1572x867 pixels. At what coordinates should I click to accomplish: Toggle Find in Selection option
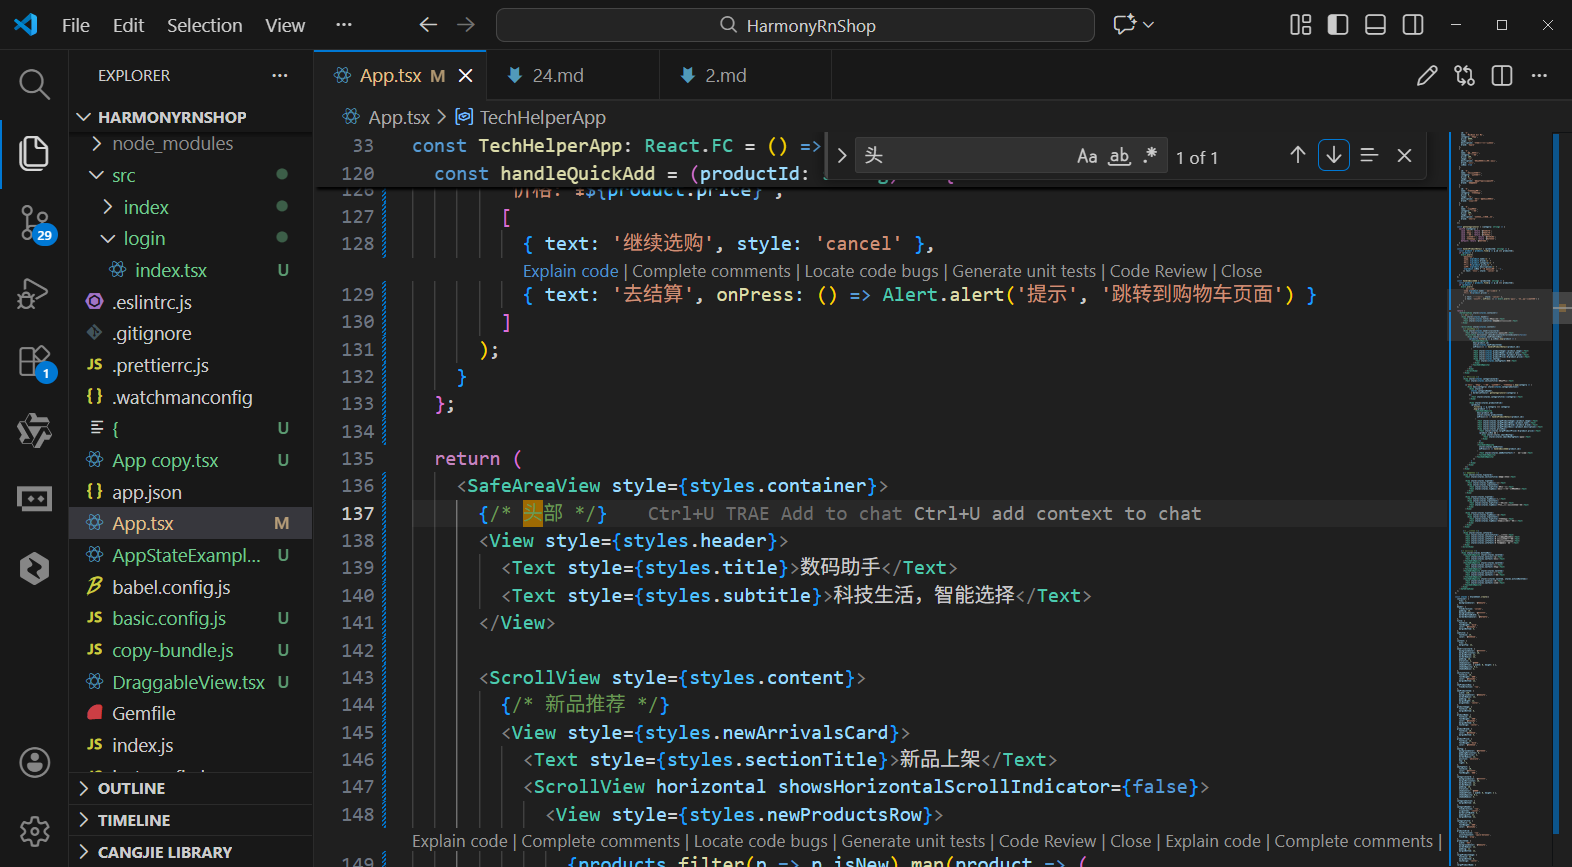pos(1369,155)
